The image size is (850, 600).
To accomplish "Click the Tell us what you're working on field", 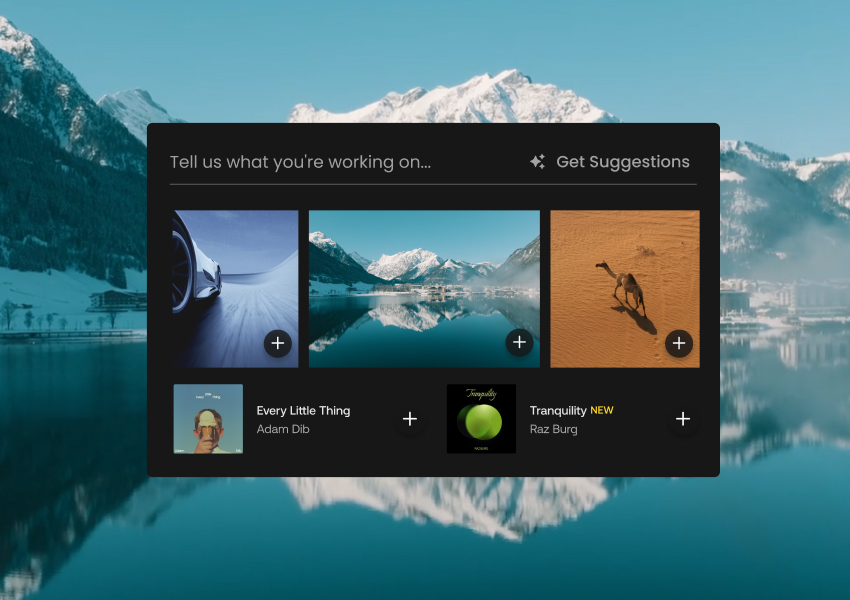I will 300,161.
